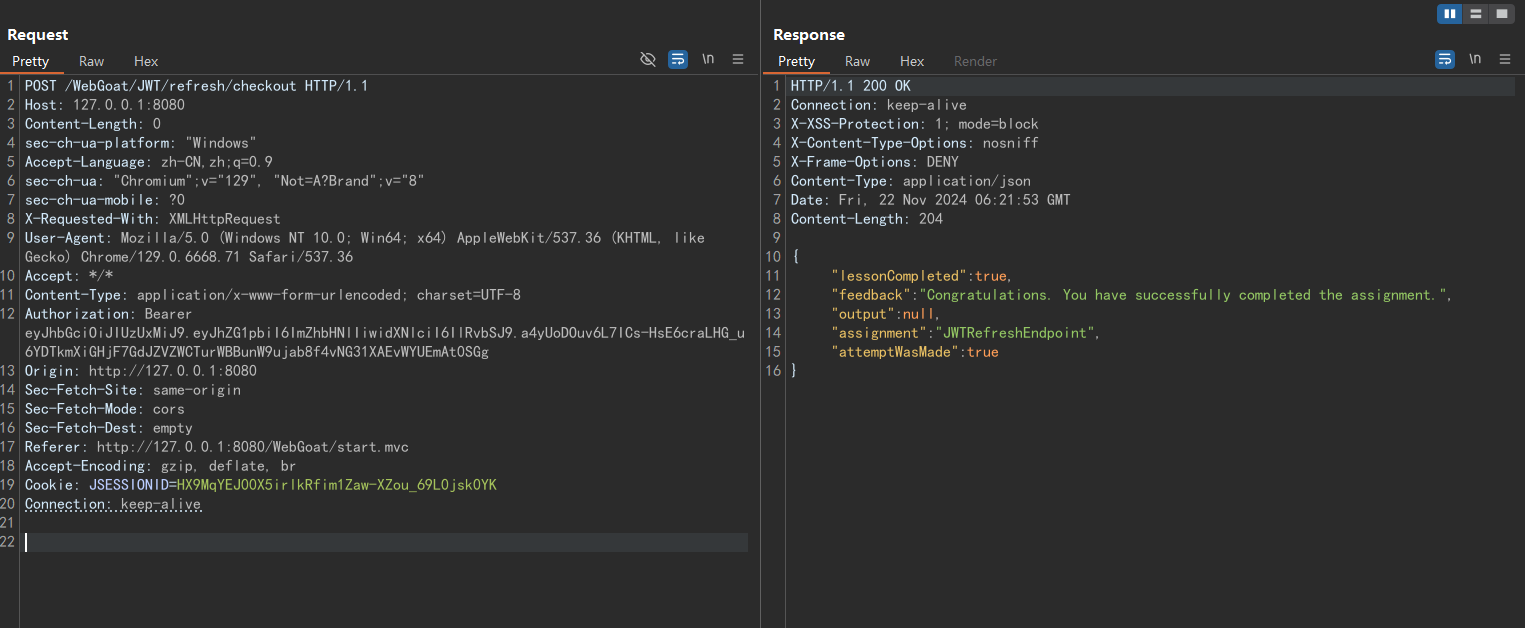The height and width of the screenshot is (628, 1525).
Task: Open Response panel hamburger options menu
Action: coord(1505,59)
